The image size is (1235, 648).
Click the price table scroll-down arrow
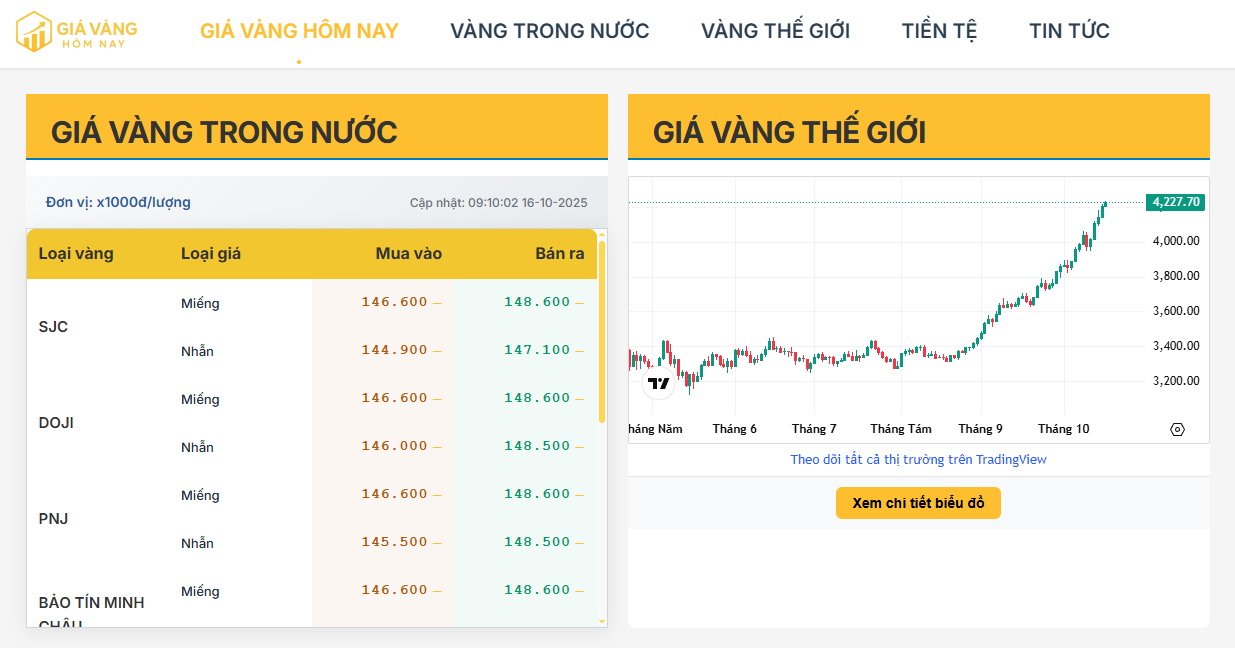coord(602,621)
